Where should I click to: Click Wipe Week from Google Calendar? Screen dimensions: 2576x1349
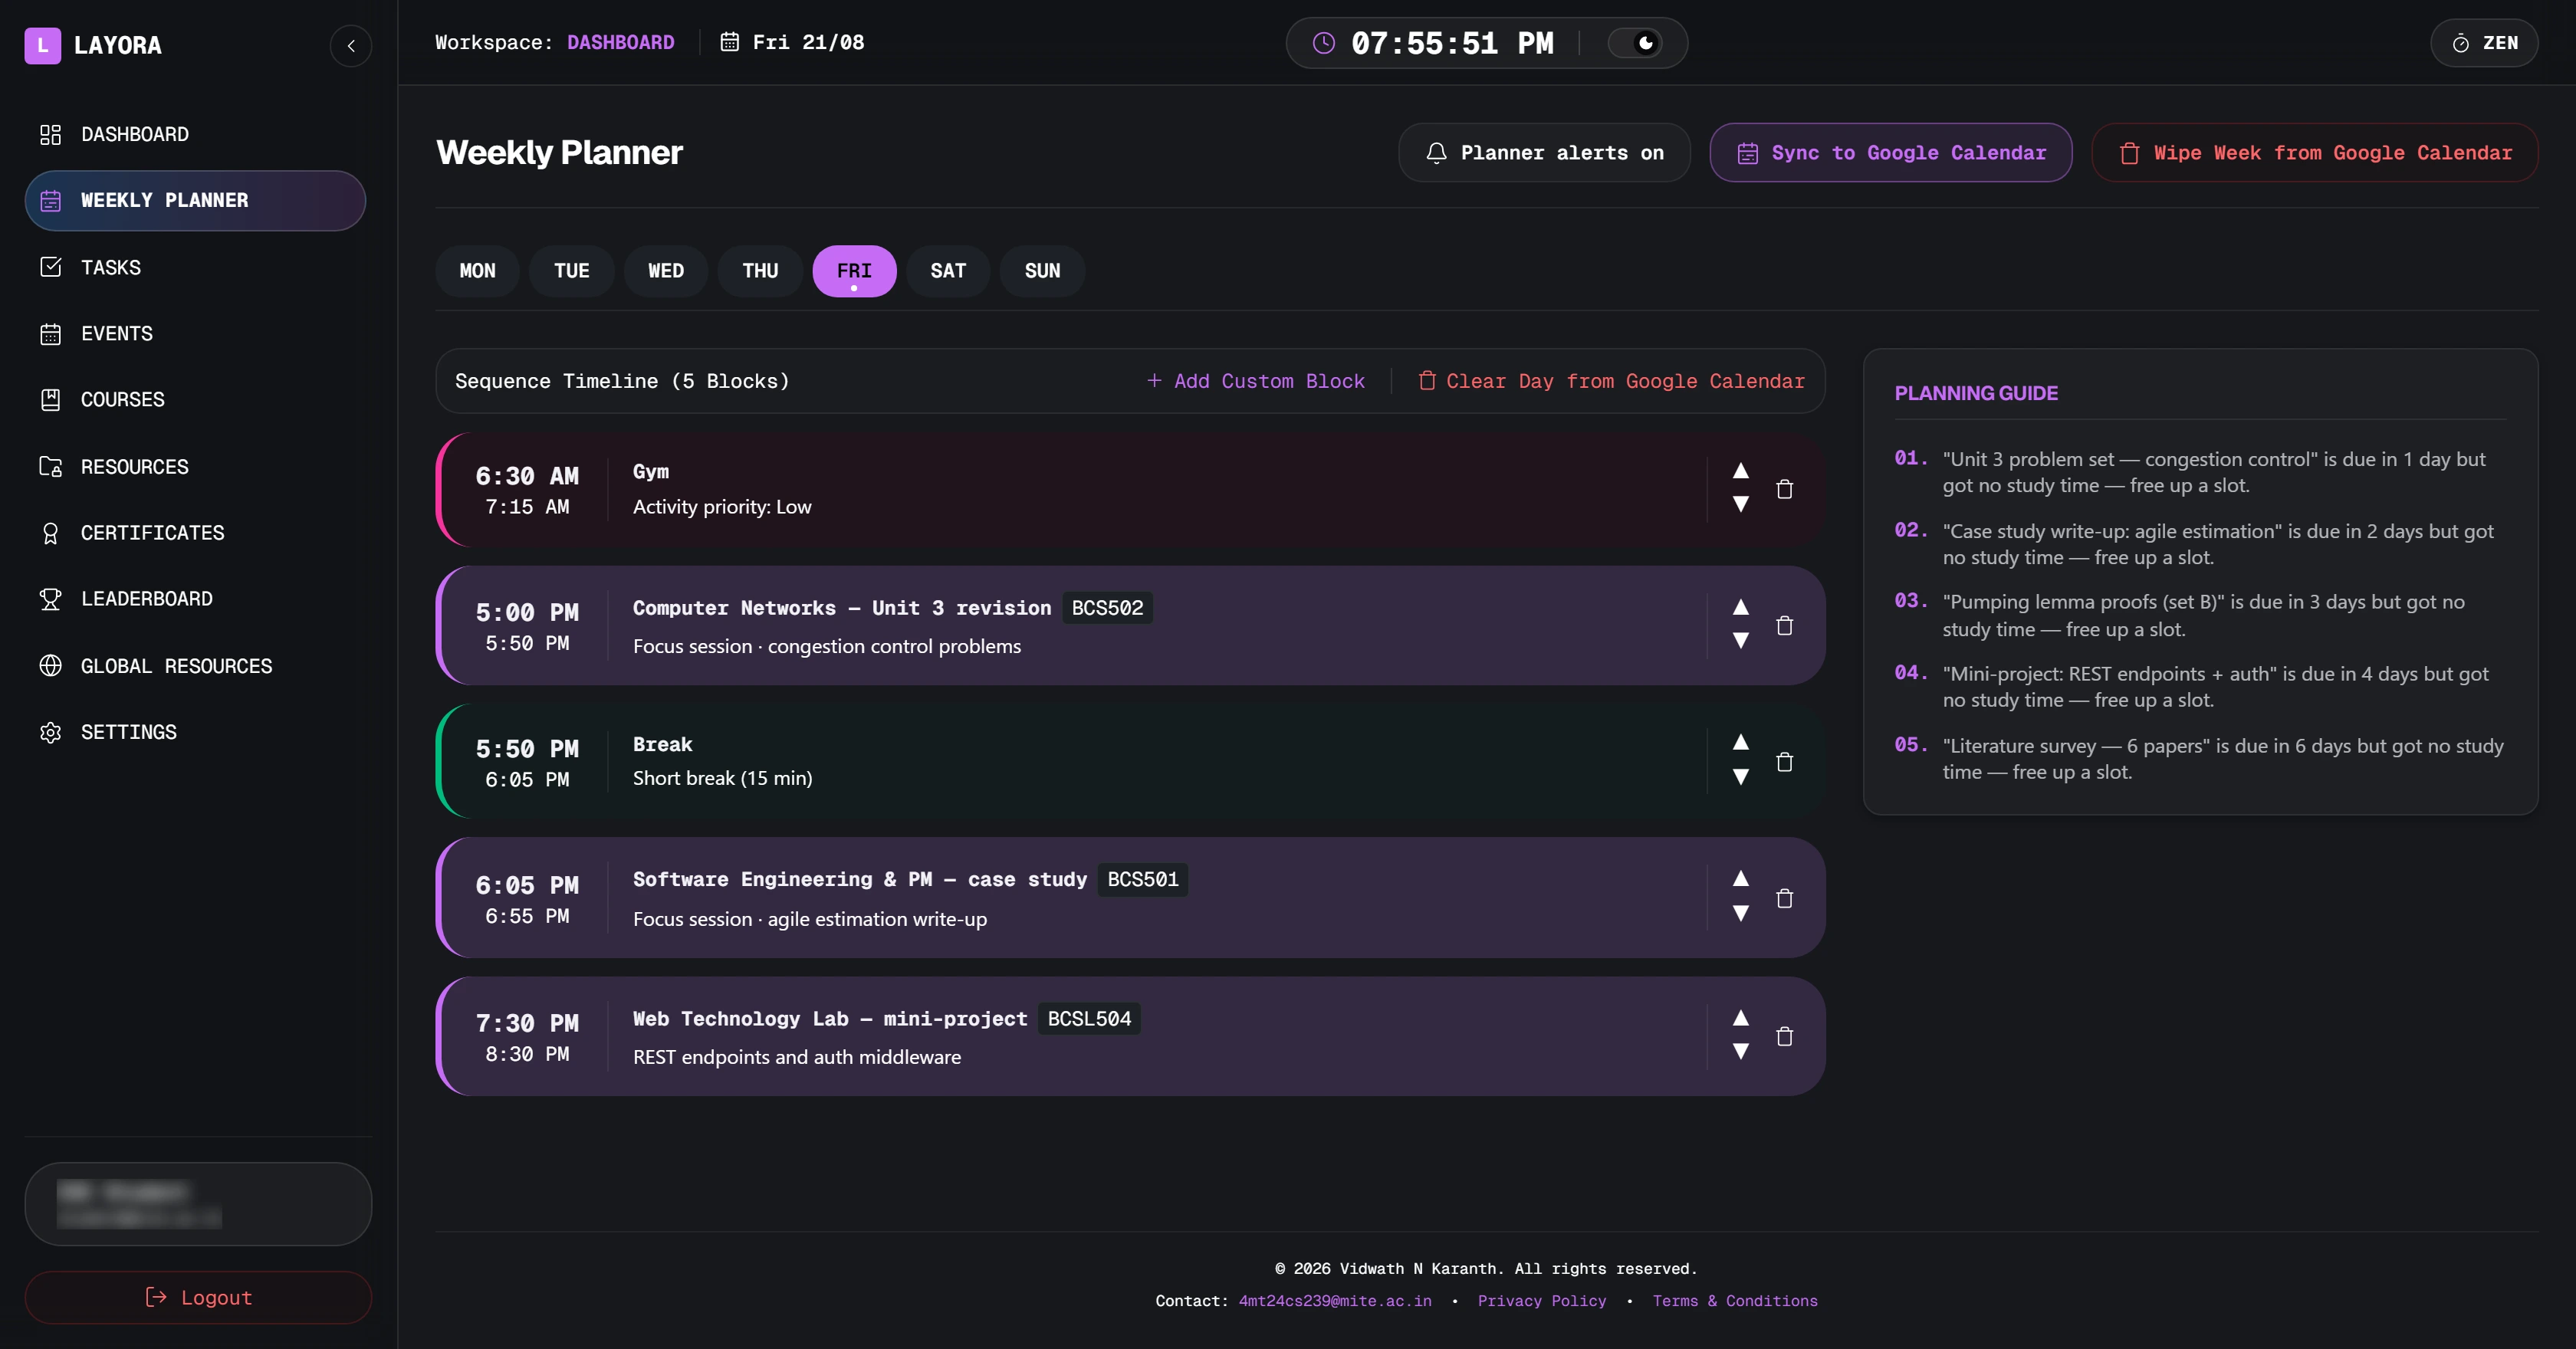[x=2314, y=152]
